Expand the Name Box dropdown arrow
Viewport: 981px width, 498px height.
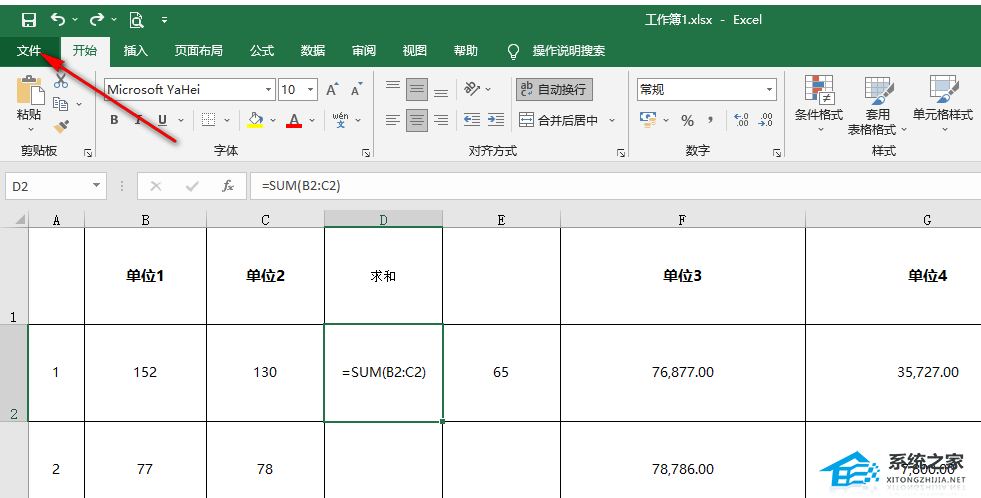coord(96,186)
